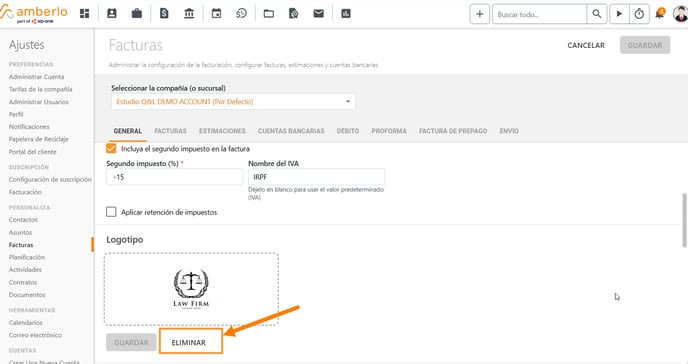Open Portal del cliente
688x364 pixels.
(x=32, y=152)
